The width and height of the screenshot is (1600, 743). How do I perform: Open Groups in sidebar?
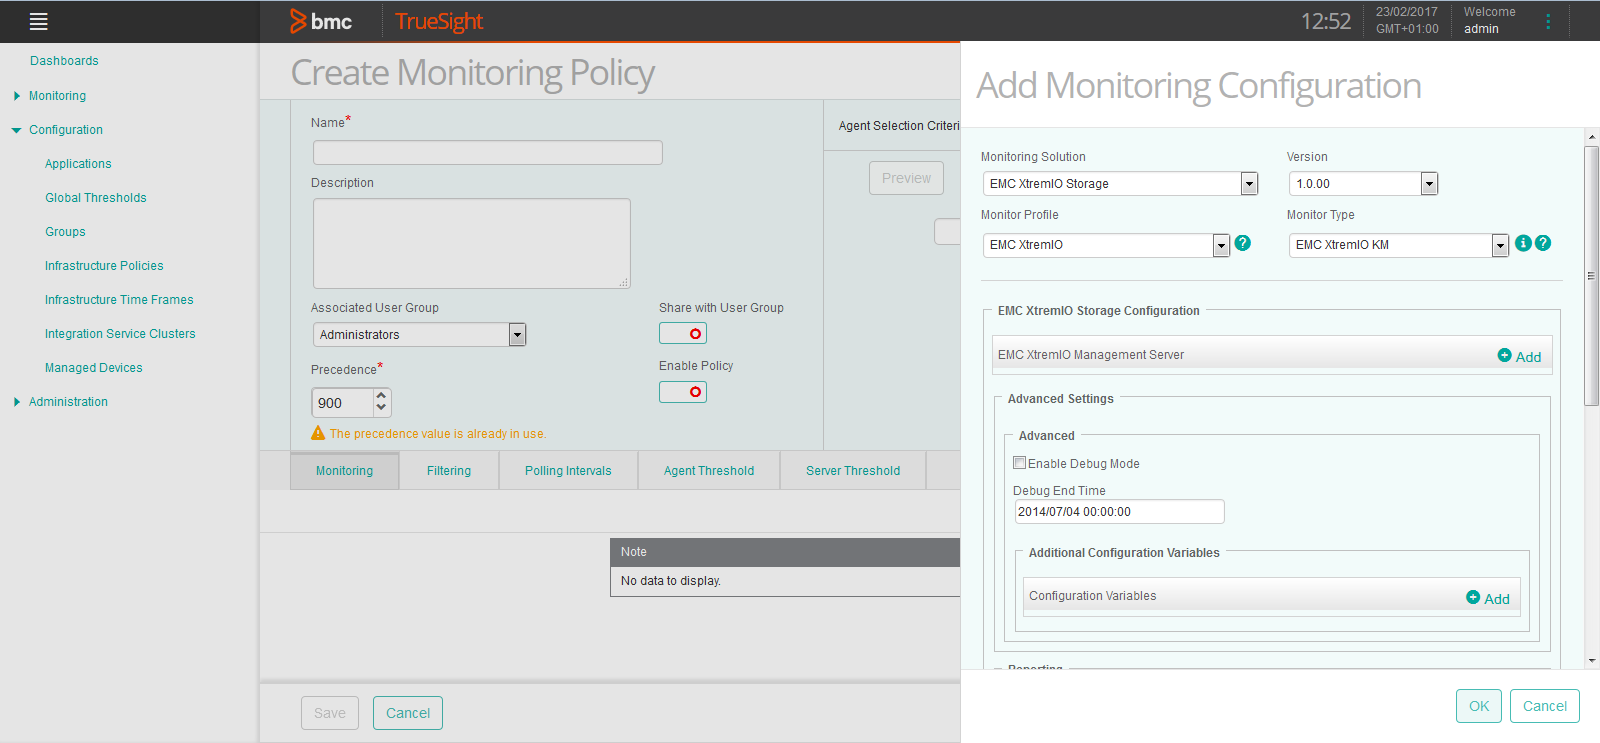[65, 232]
